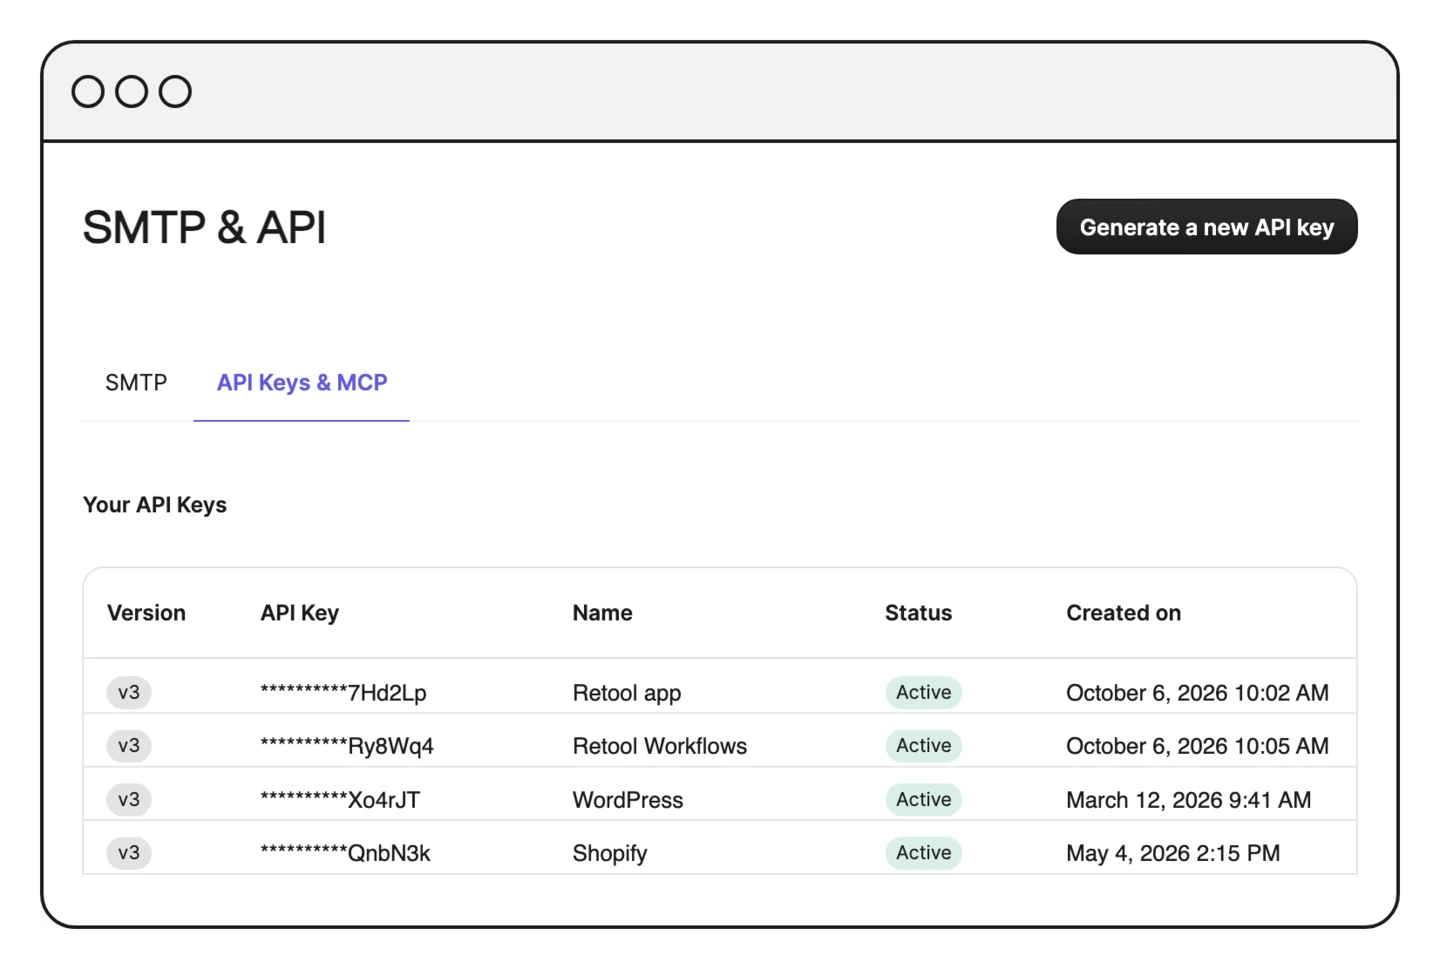Click Active status badge for Retool Workflows
The height and width of the screenshot is (969, 1440).
[x=923, y=746]
